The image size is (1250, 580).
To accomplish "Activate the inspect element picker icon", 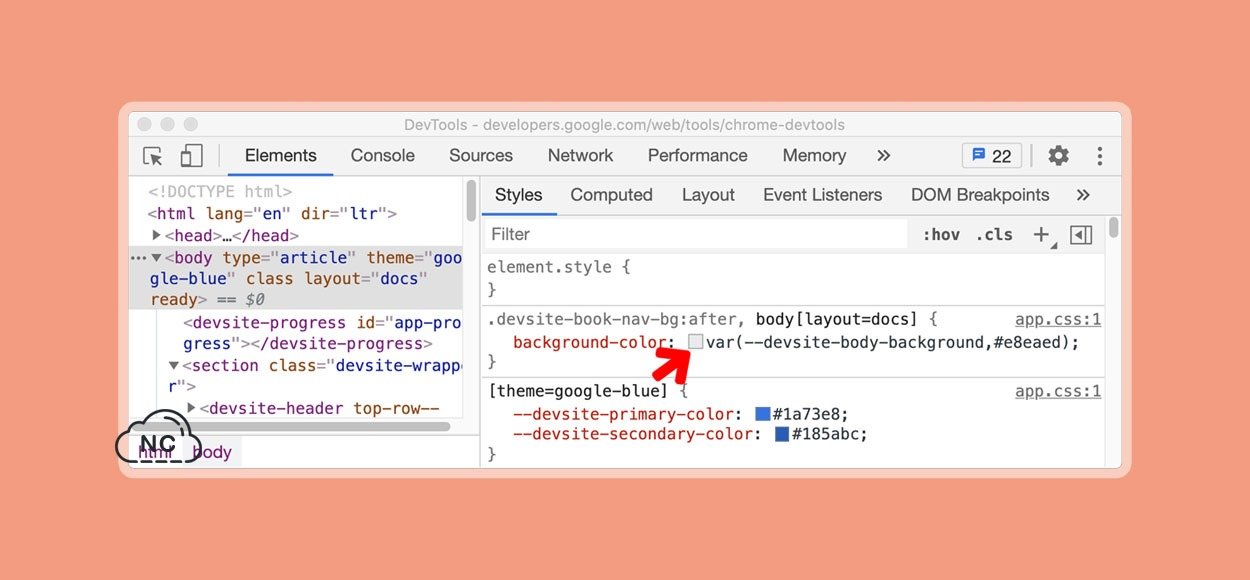I will click(153, 156).
